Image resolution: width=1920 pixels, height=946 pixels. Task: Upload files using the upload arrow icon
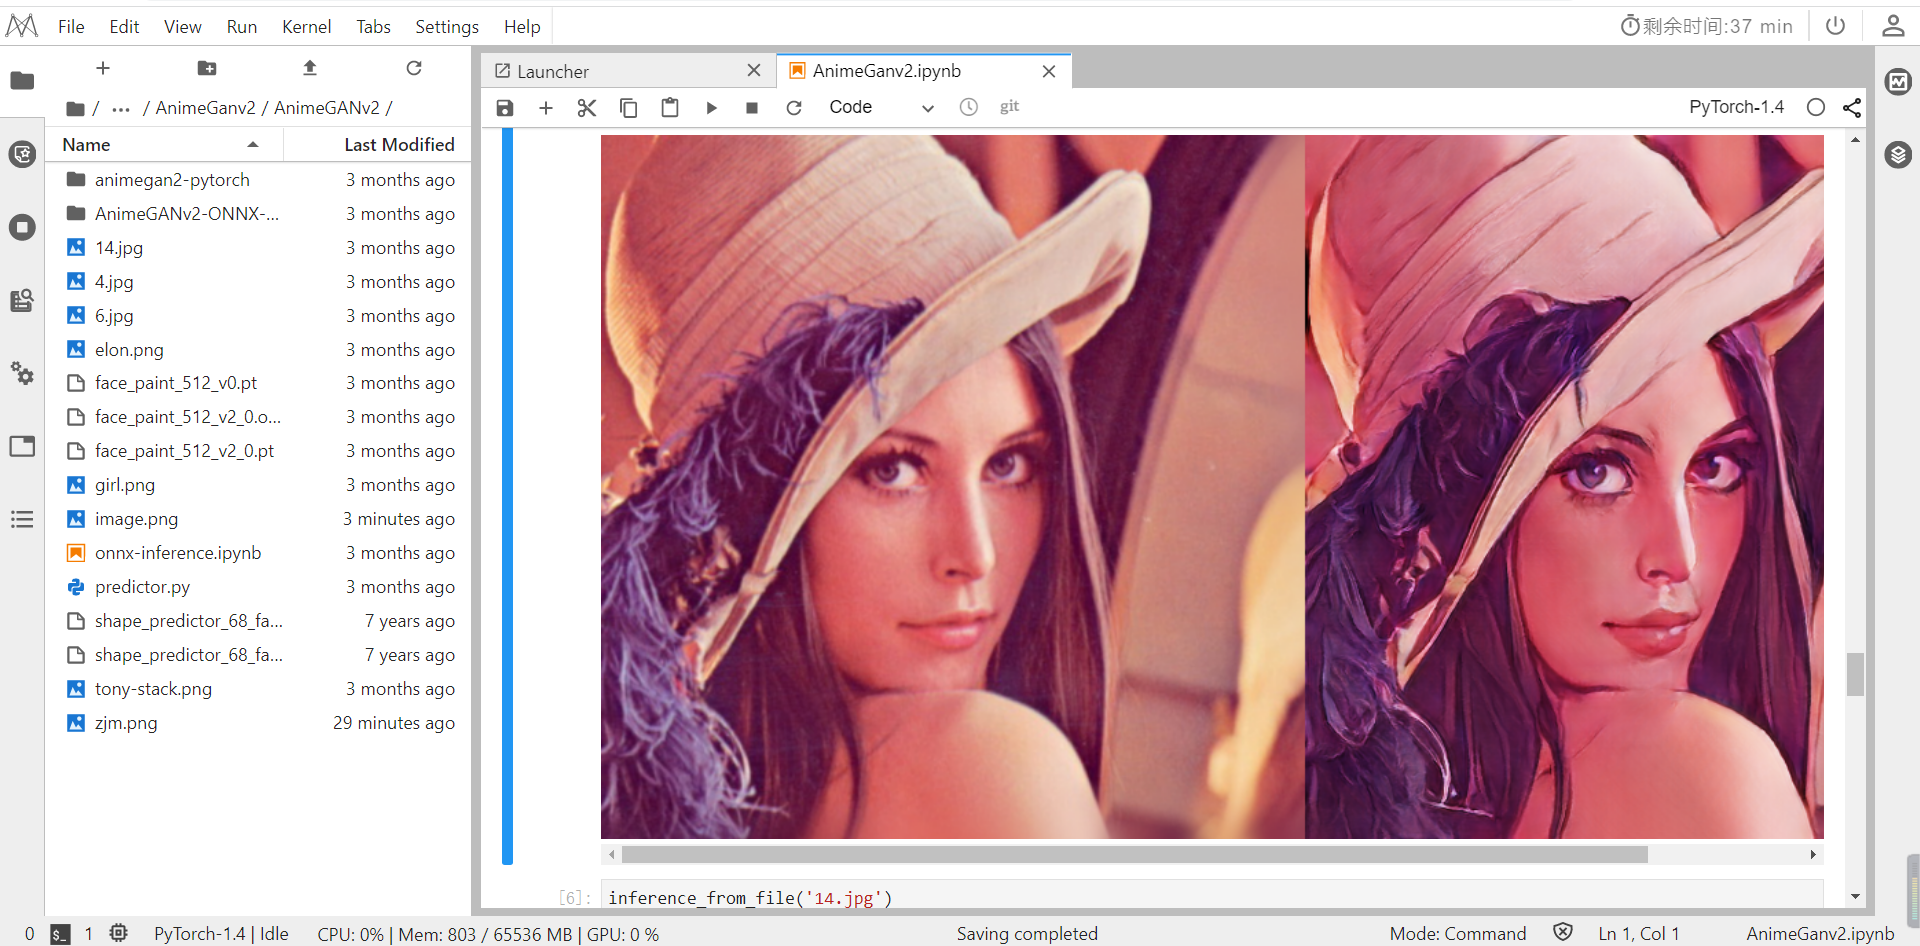click(x=310, y=68)
